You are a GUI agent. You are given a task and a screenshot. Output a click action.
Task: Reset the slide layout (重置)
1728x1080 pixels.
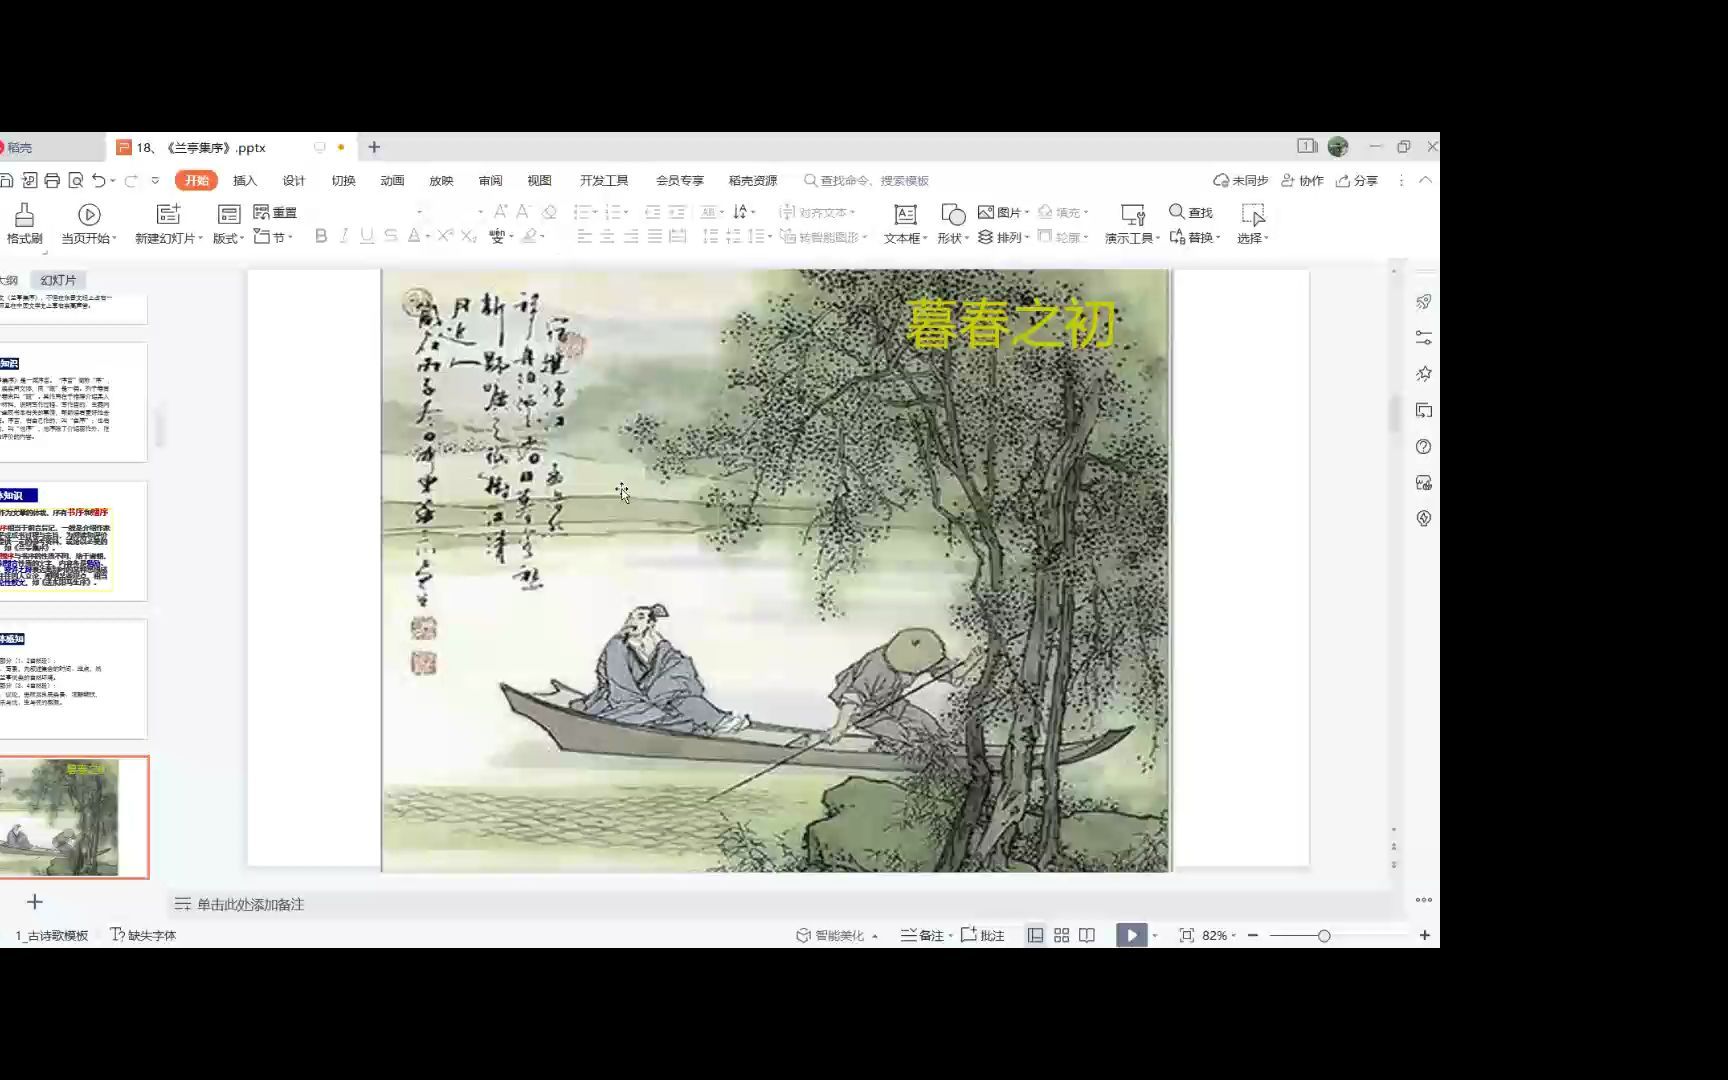pos(275,212)
